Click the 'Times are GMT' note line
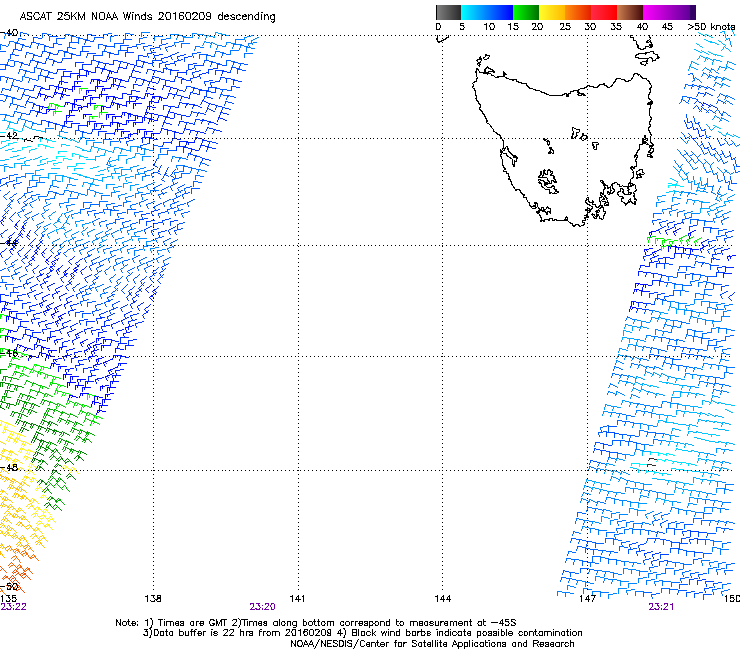Viewport: 740px width, 650px height. 316,623
